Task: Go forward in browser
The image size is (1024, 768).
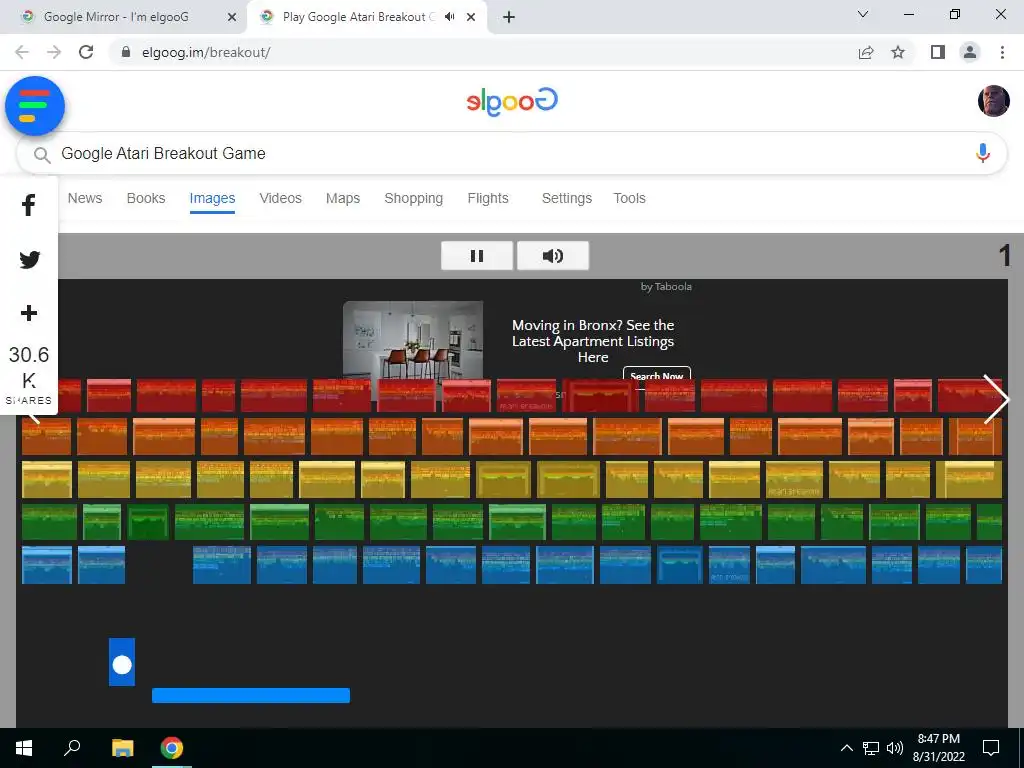Action: point(54,52)
